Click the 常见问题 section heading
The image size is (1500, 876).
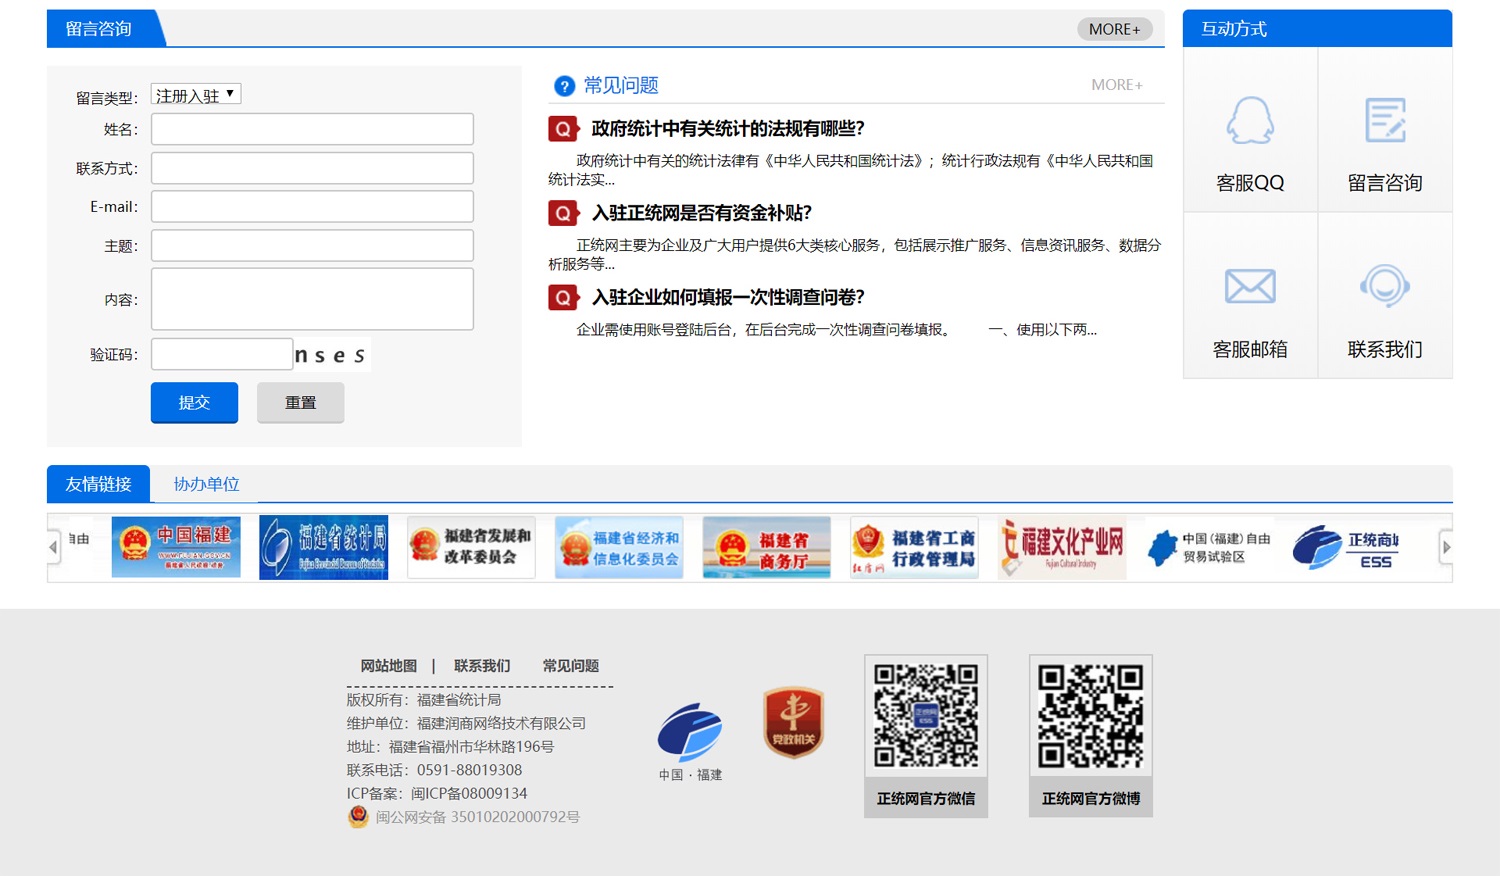point(621,86)
